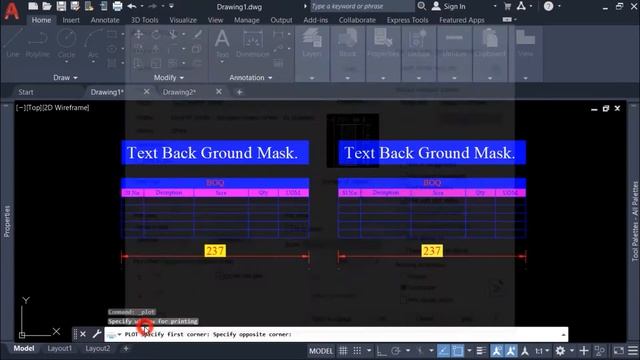Screen dimensions: 640x360
Task: Switch to the Start tab
Action: 26,92
